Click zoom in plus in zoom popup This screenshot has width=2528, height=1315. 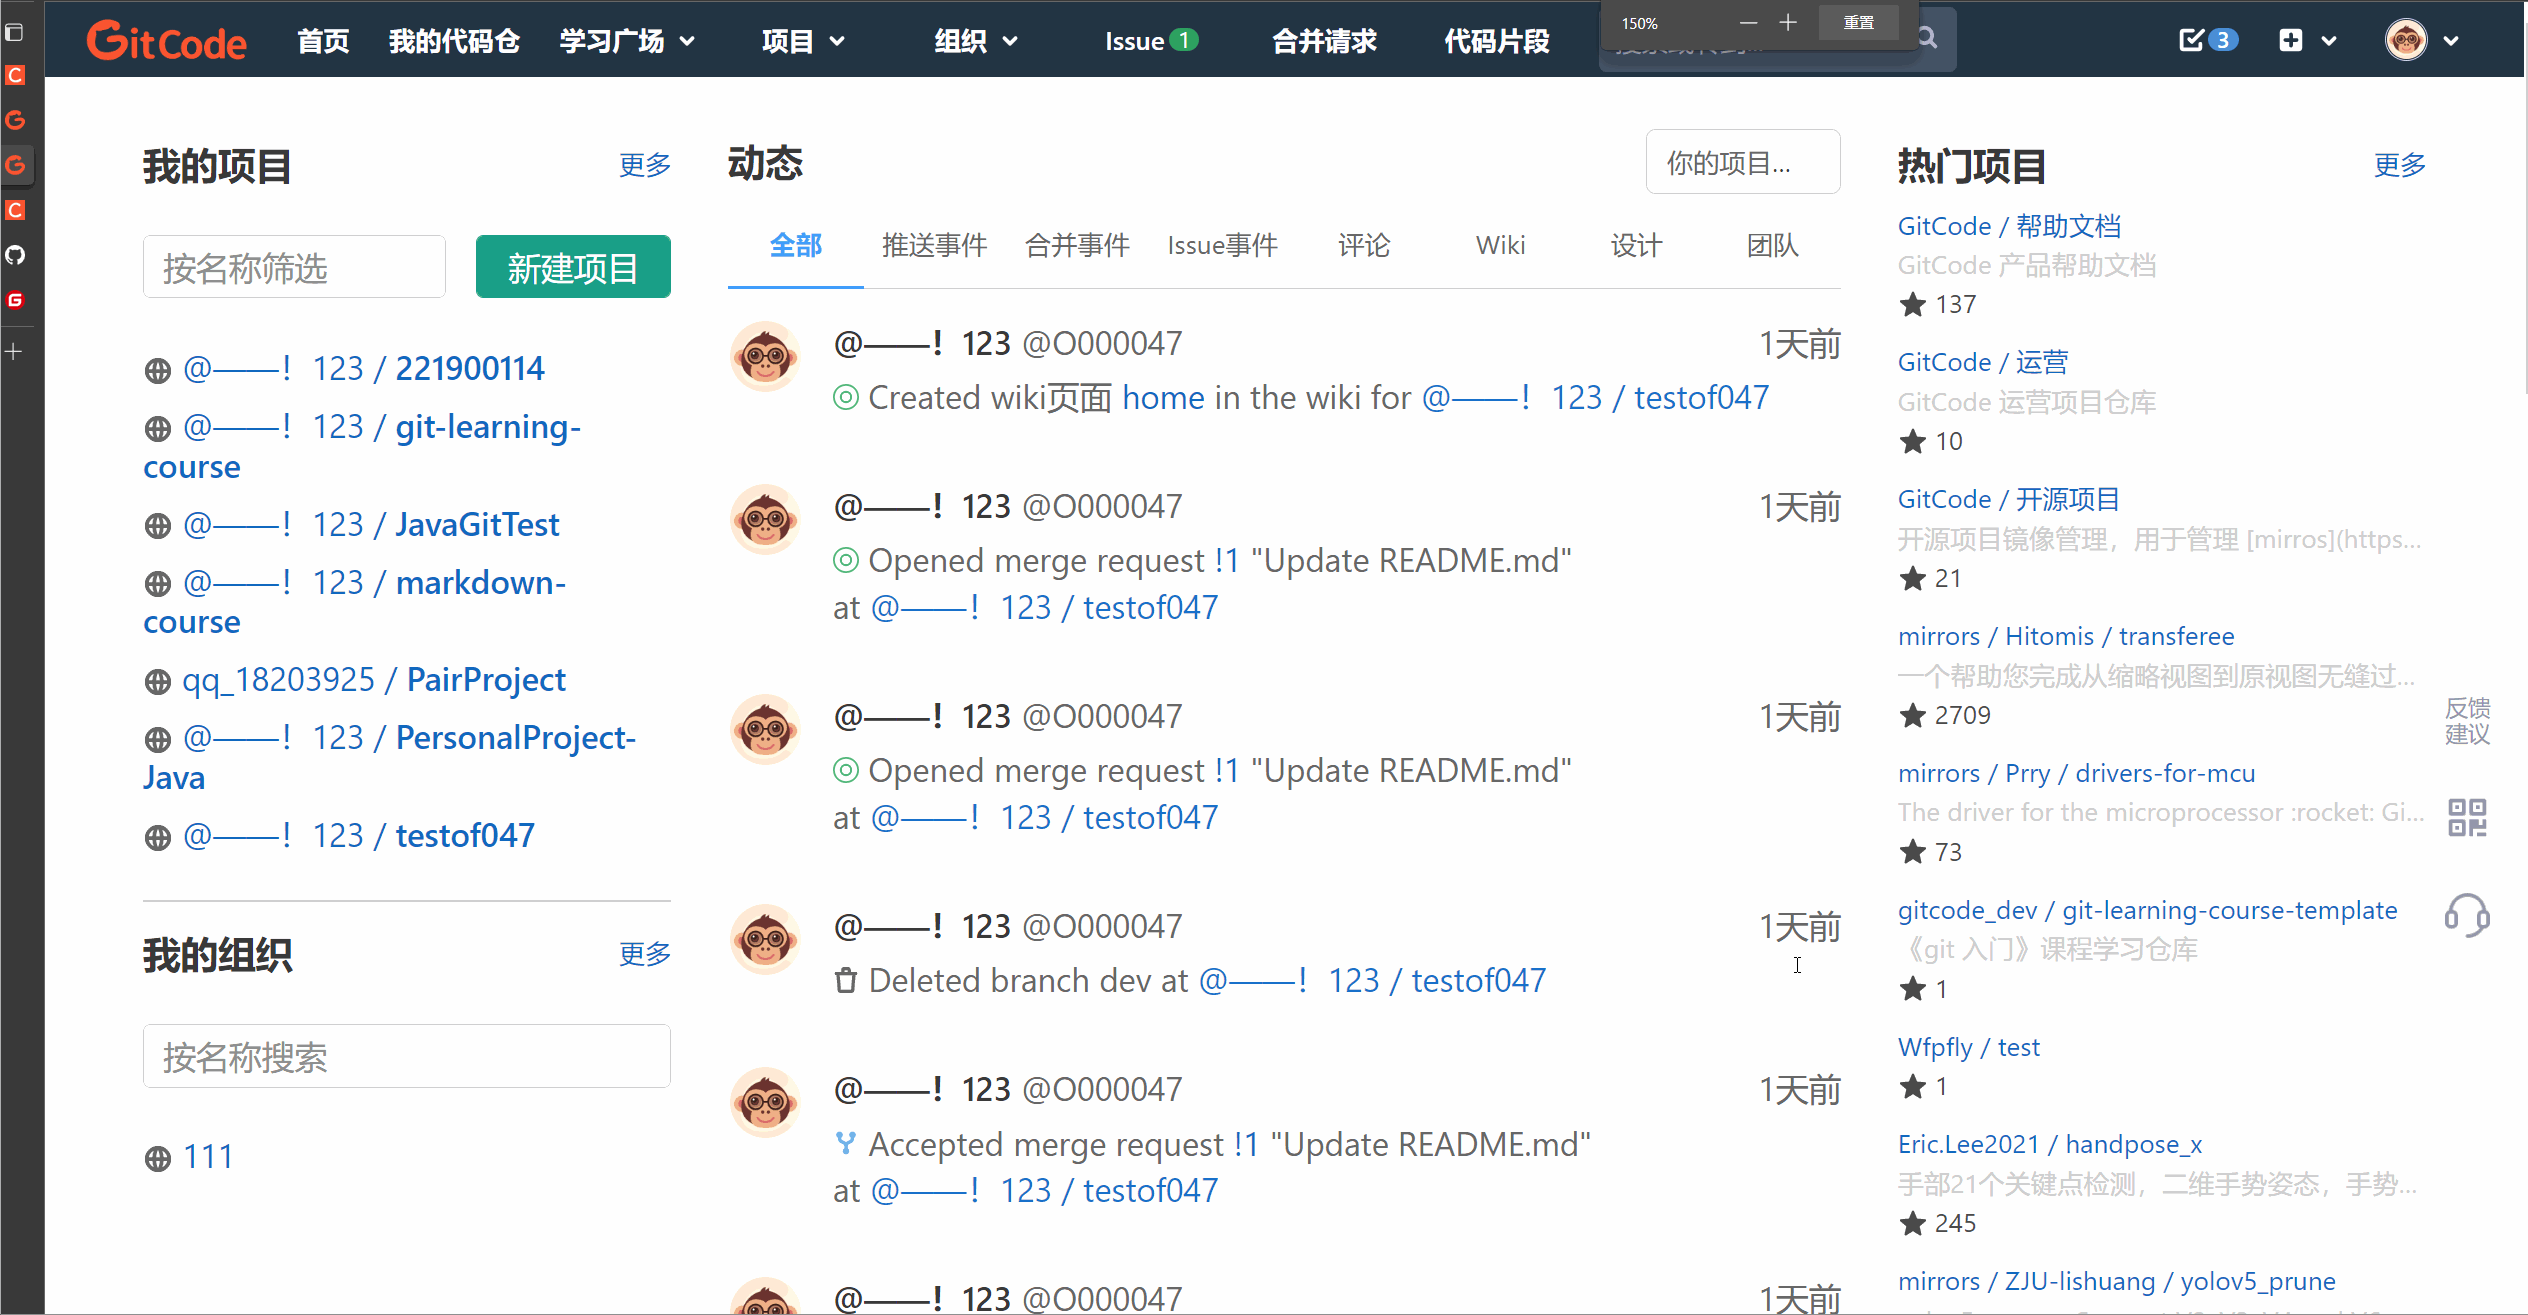click(1788, 23)
